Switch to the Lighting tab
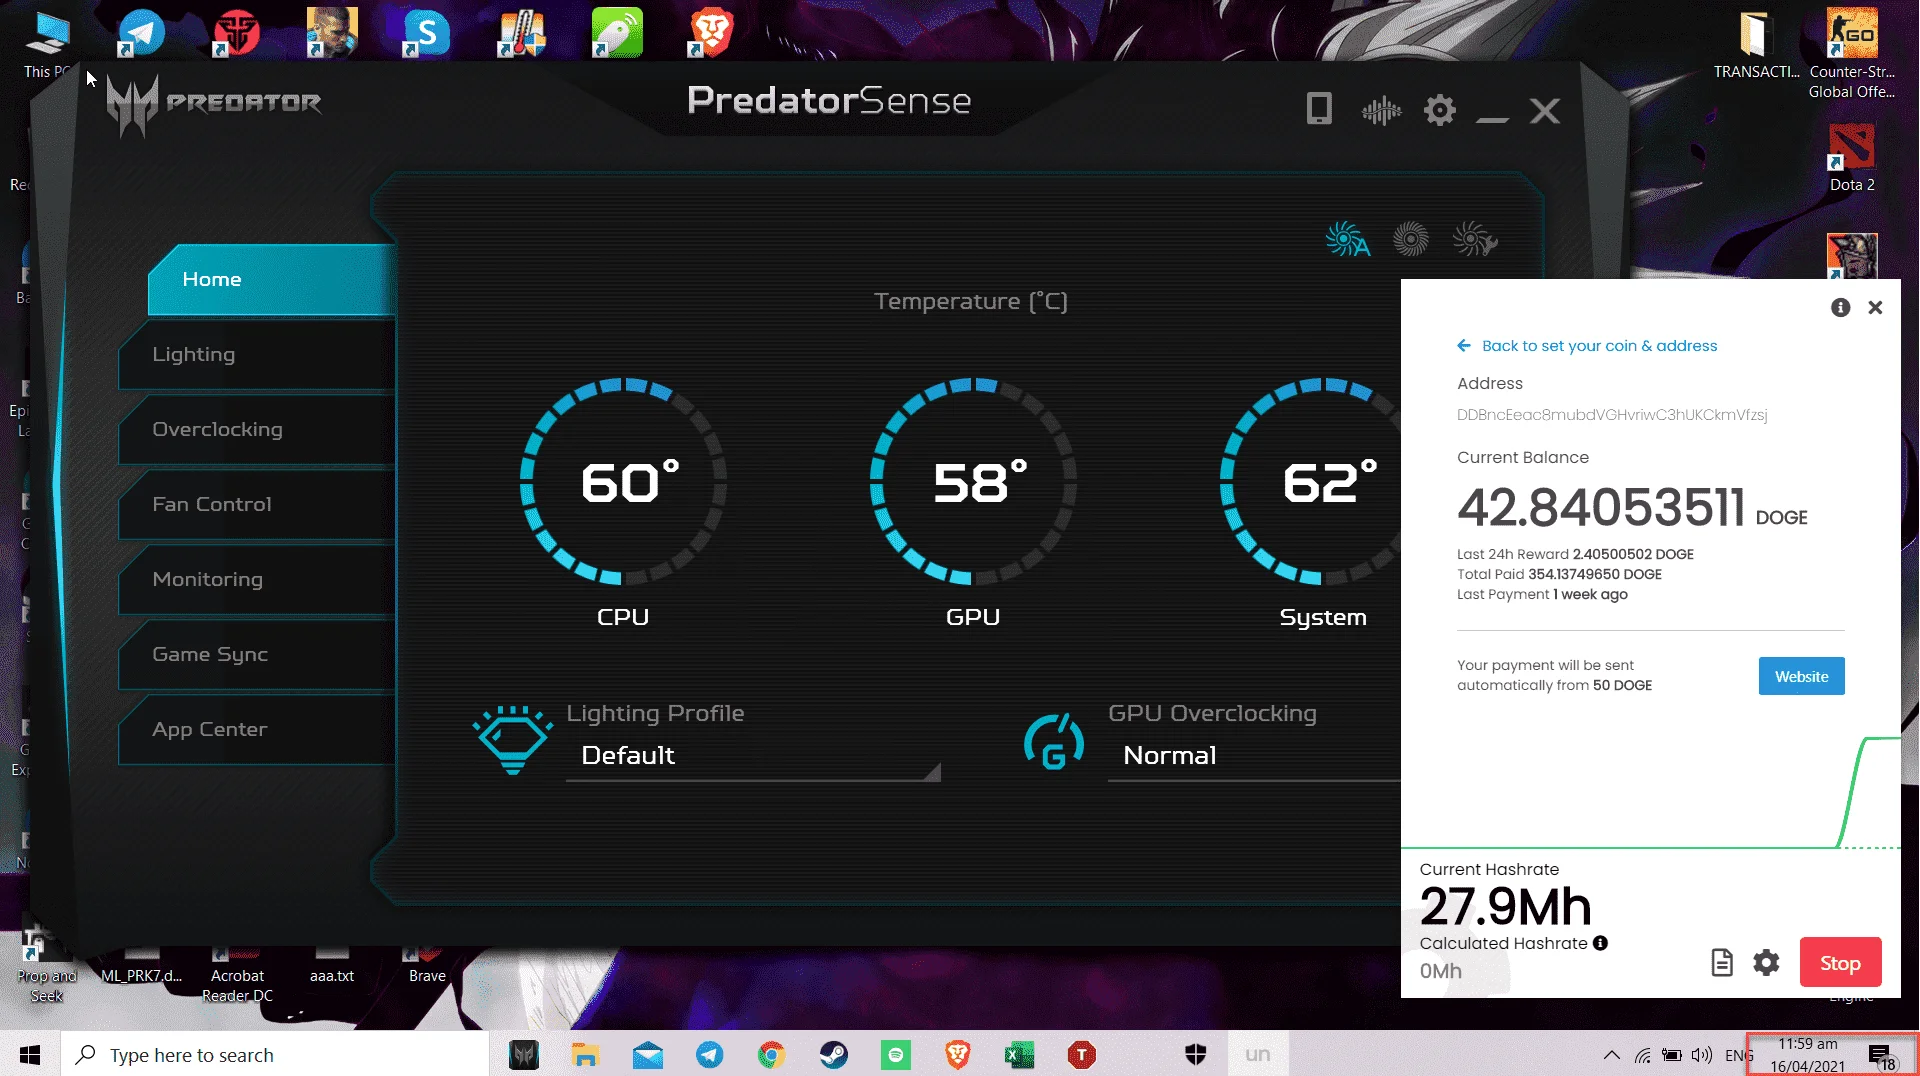 coord(257,354)
